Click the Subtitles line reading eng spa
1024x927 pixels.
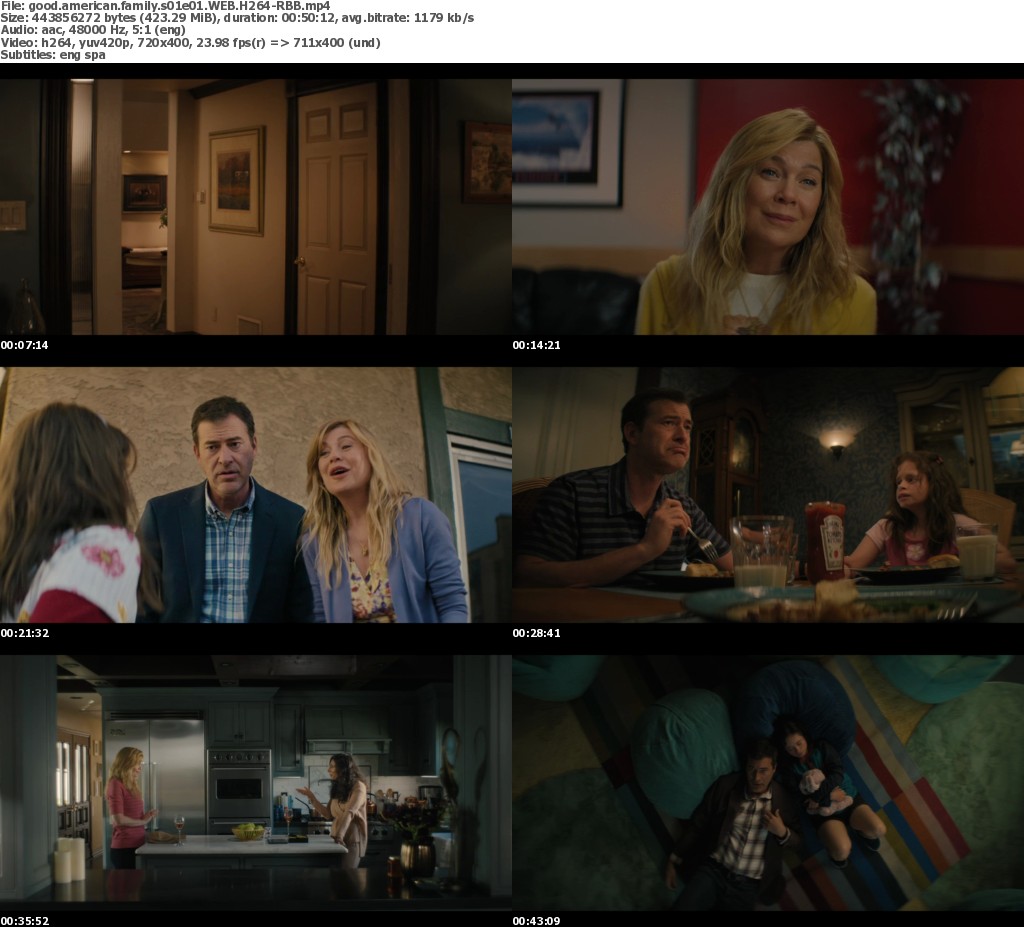[x=53, y=55]
